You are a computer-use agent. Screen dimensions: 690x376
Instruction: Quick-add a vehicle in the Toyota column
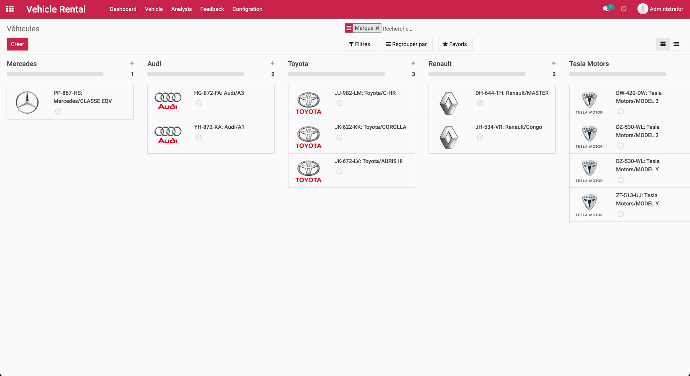(413, 63)
